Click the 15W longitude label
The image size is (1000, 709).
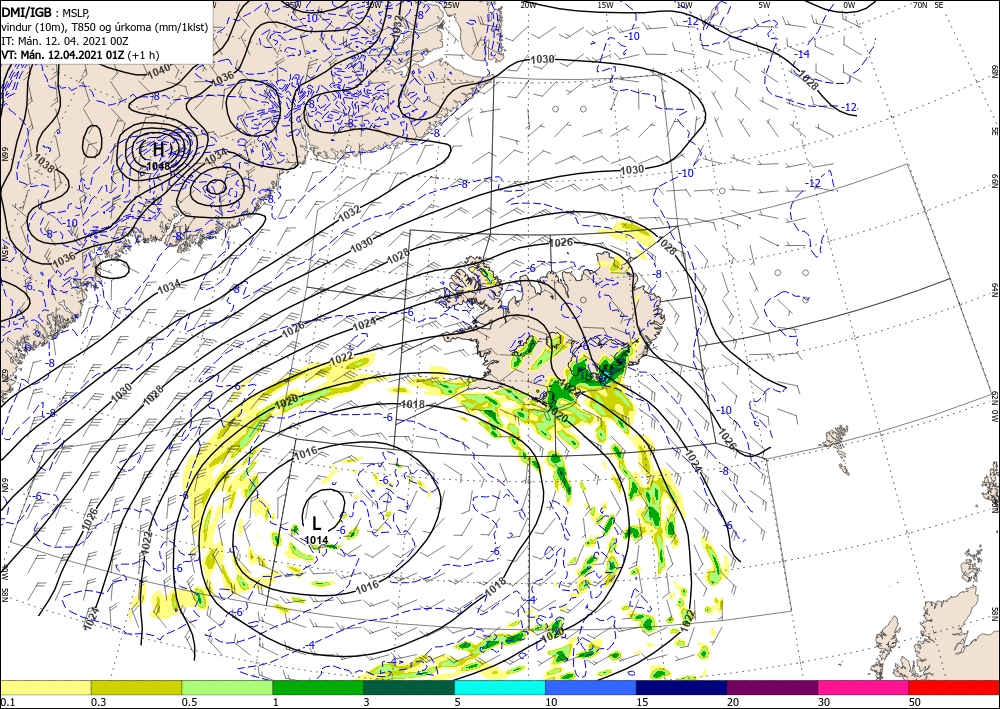(605, 5)
